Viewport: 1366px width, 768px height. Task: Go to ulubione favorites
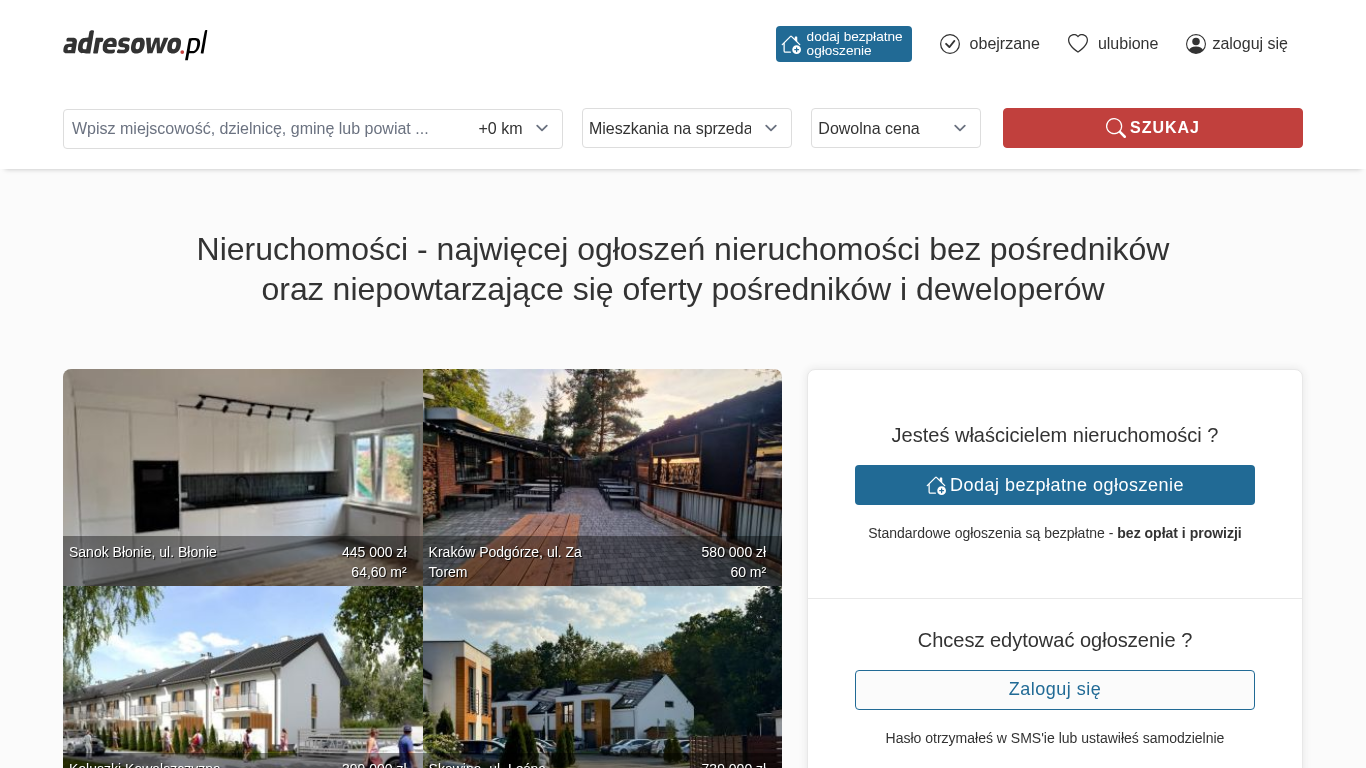point(1127,44)
